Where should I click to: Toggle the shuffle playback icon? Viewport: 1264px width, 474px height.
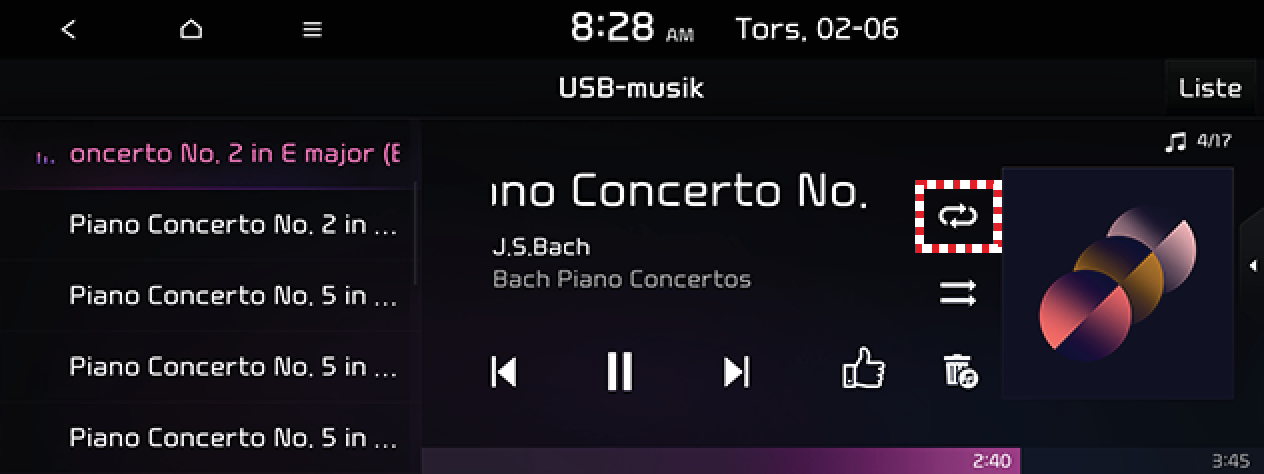click(x=957, y=293)
